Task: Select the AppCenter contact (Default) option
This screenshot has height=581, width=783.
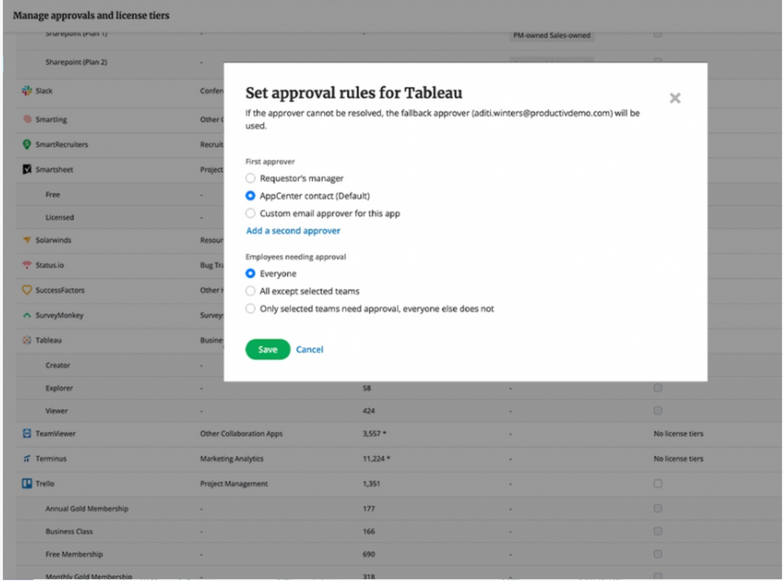Action: (x=251, y=196)
